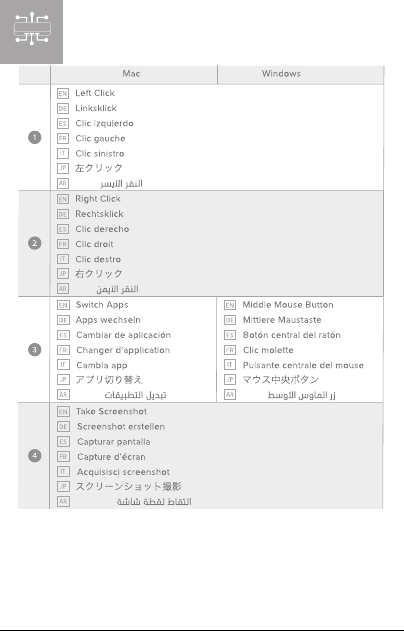
Task: Click the number 2 circle badge
Action: pyautogui.click(x=35, y=243)
